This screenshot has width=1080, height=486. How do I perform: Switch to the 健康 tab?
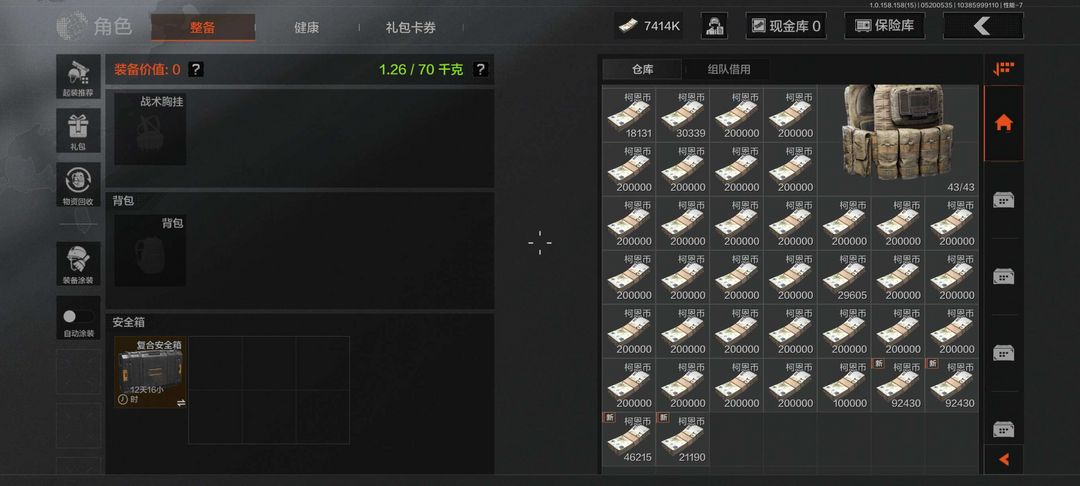point(307,28)
